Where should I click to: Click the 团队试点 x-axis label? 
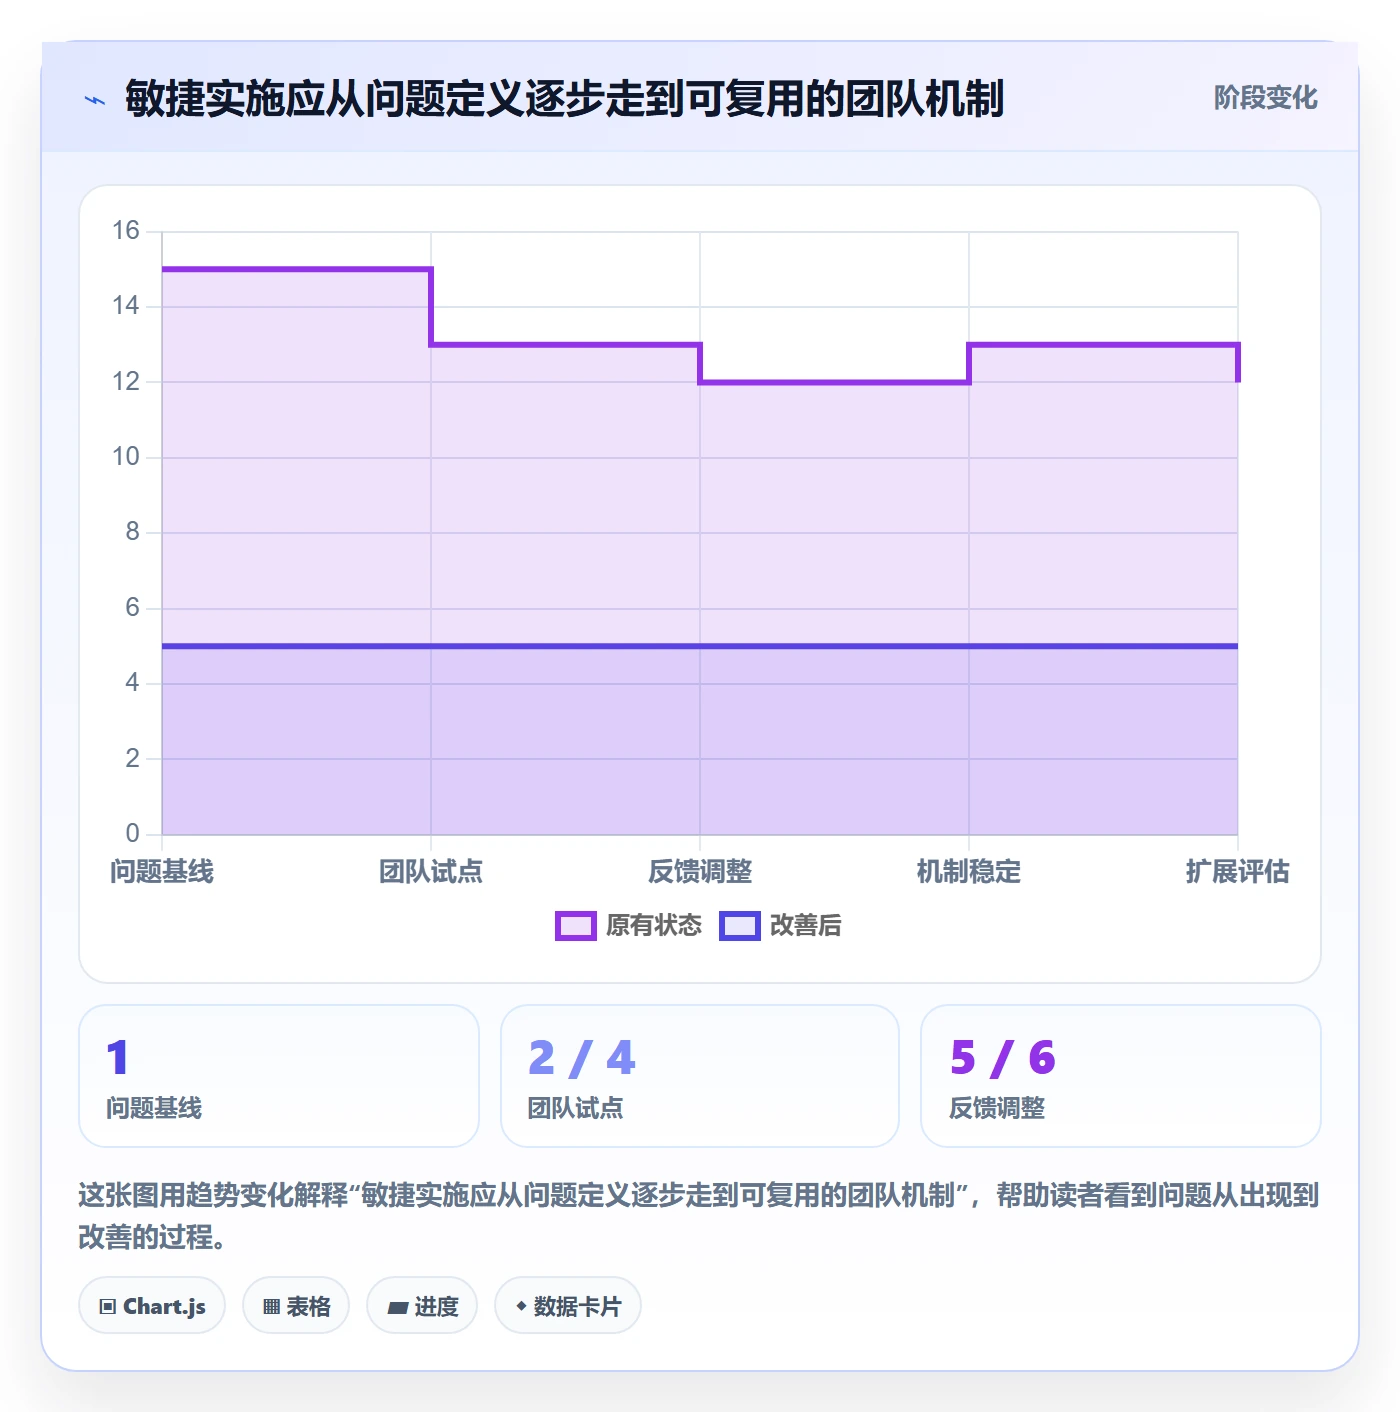tap(431, 872)
